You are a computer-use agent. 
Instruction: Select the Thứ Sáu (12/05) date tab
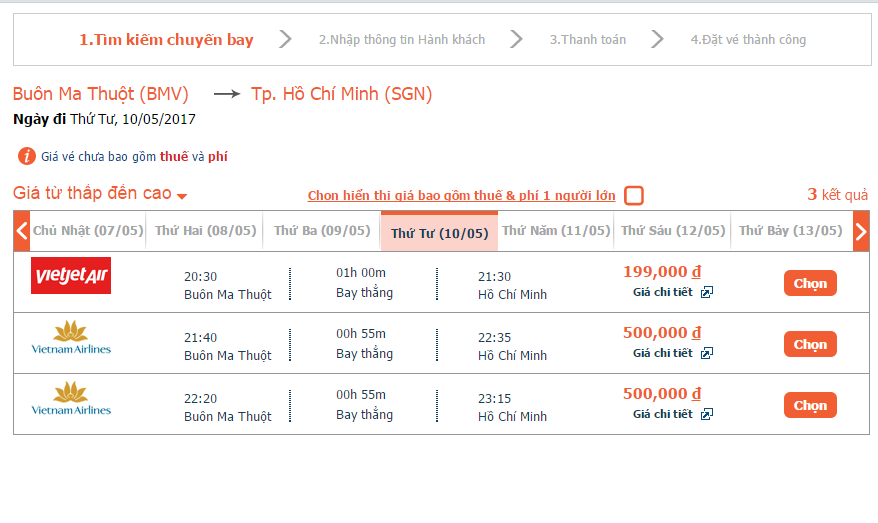coord(672,231)
